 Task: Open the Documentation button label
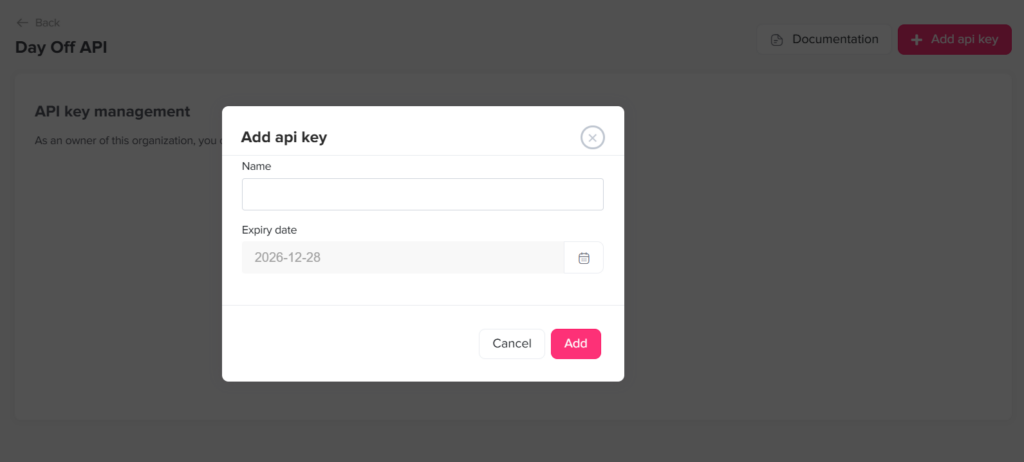pos(835,40)
